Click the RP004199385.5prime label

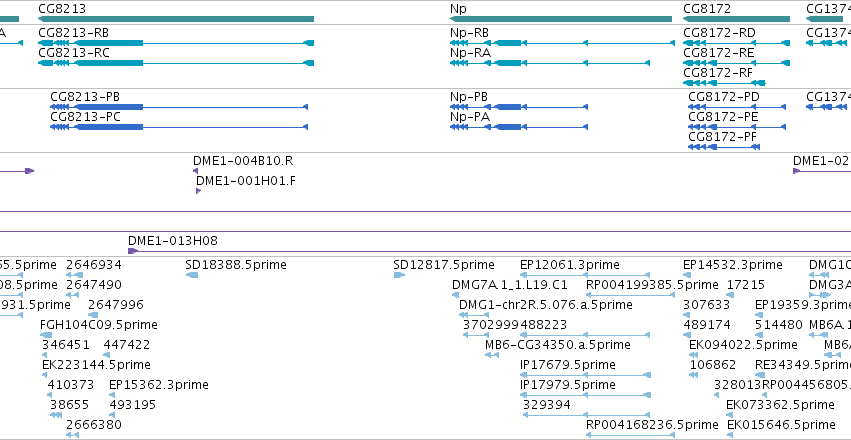pyautogui.click(x=652, y=285)
